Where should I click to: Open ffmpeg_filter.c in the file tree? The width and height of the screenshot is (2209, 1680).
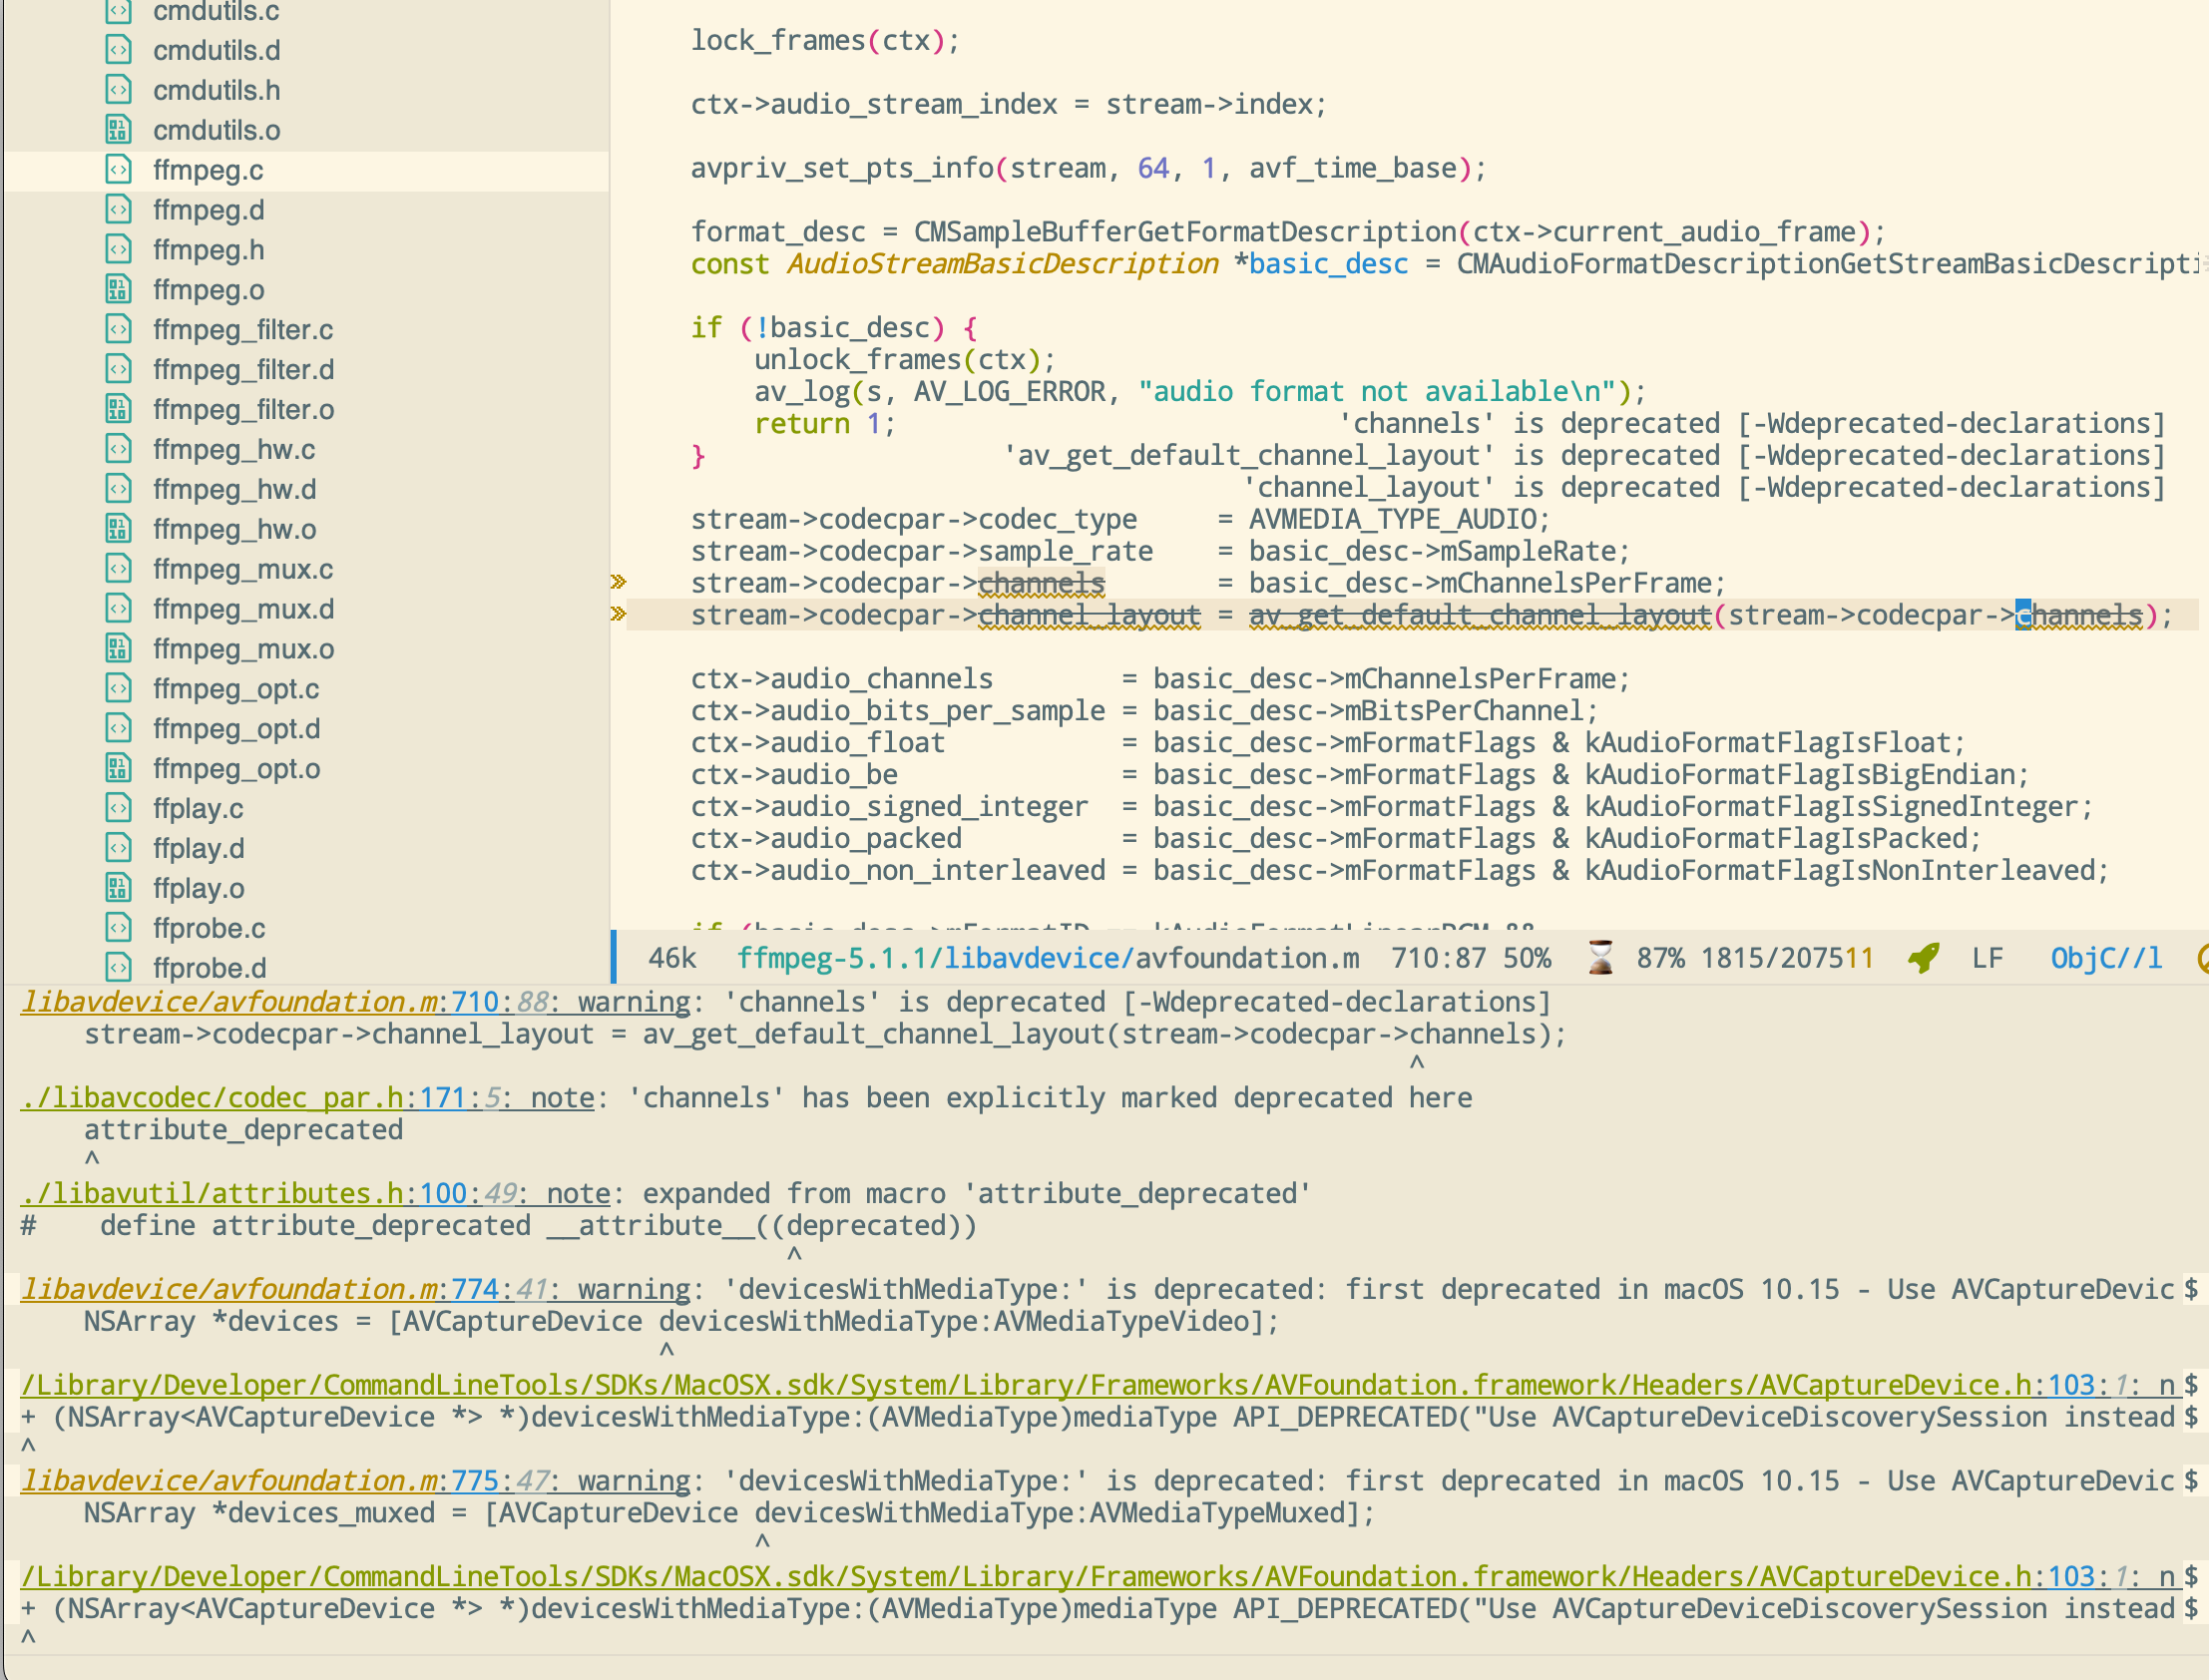pos(243,330)
